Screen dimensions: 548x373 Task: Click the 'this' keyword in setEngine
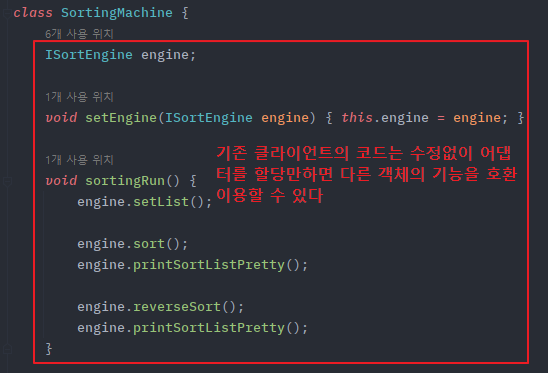pyautogui.click(x=357, y=118)
